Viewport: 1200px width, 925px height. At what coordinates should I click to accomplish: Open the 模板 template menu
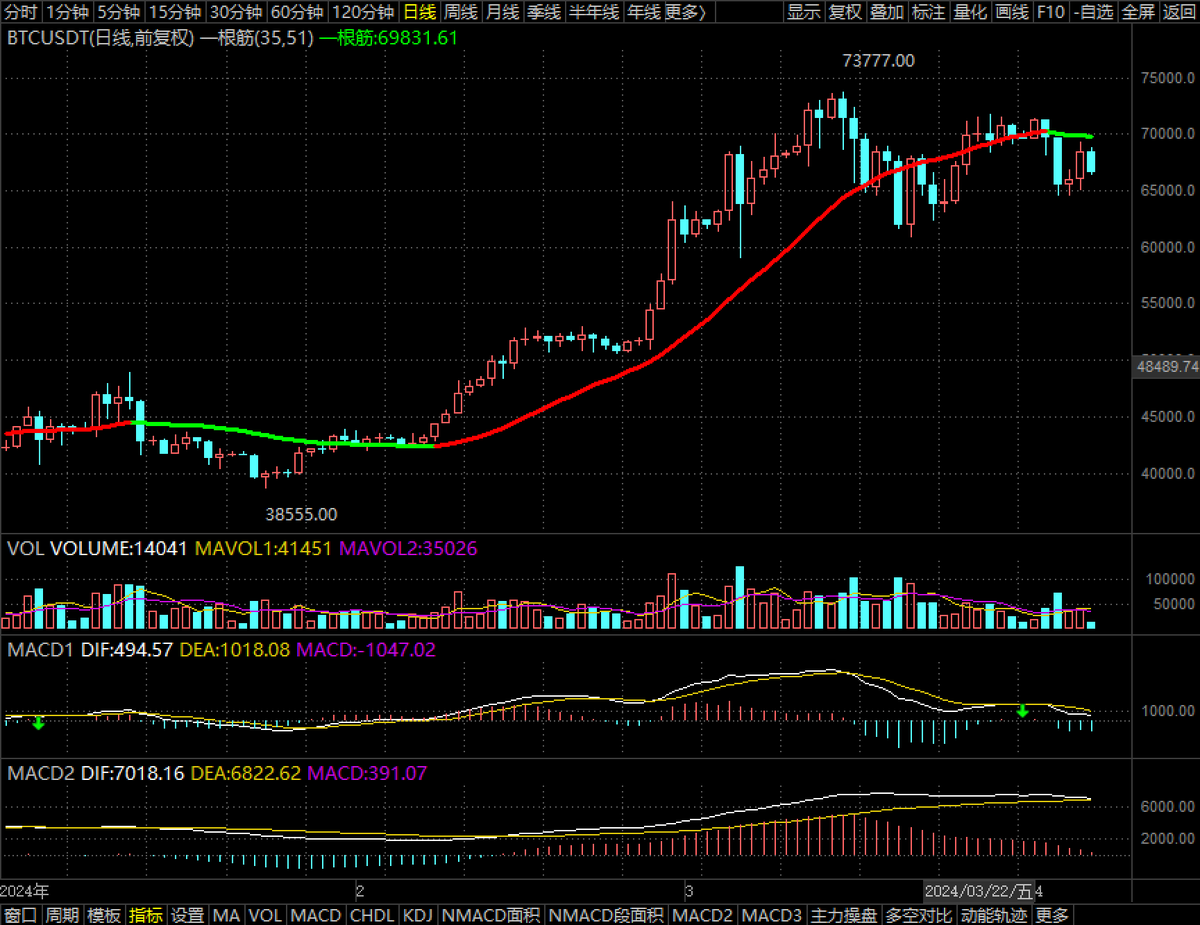[x=105, y=915]
